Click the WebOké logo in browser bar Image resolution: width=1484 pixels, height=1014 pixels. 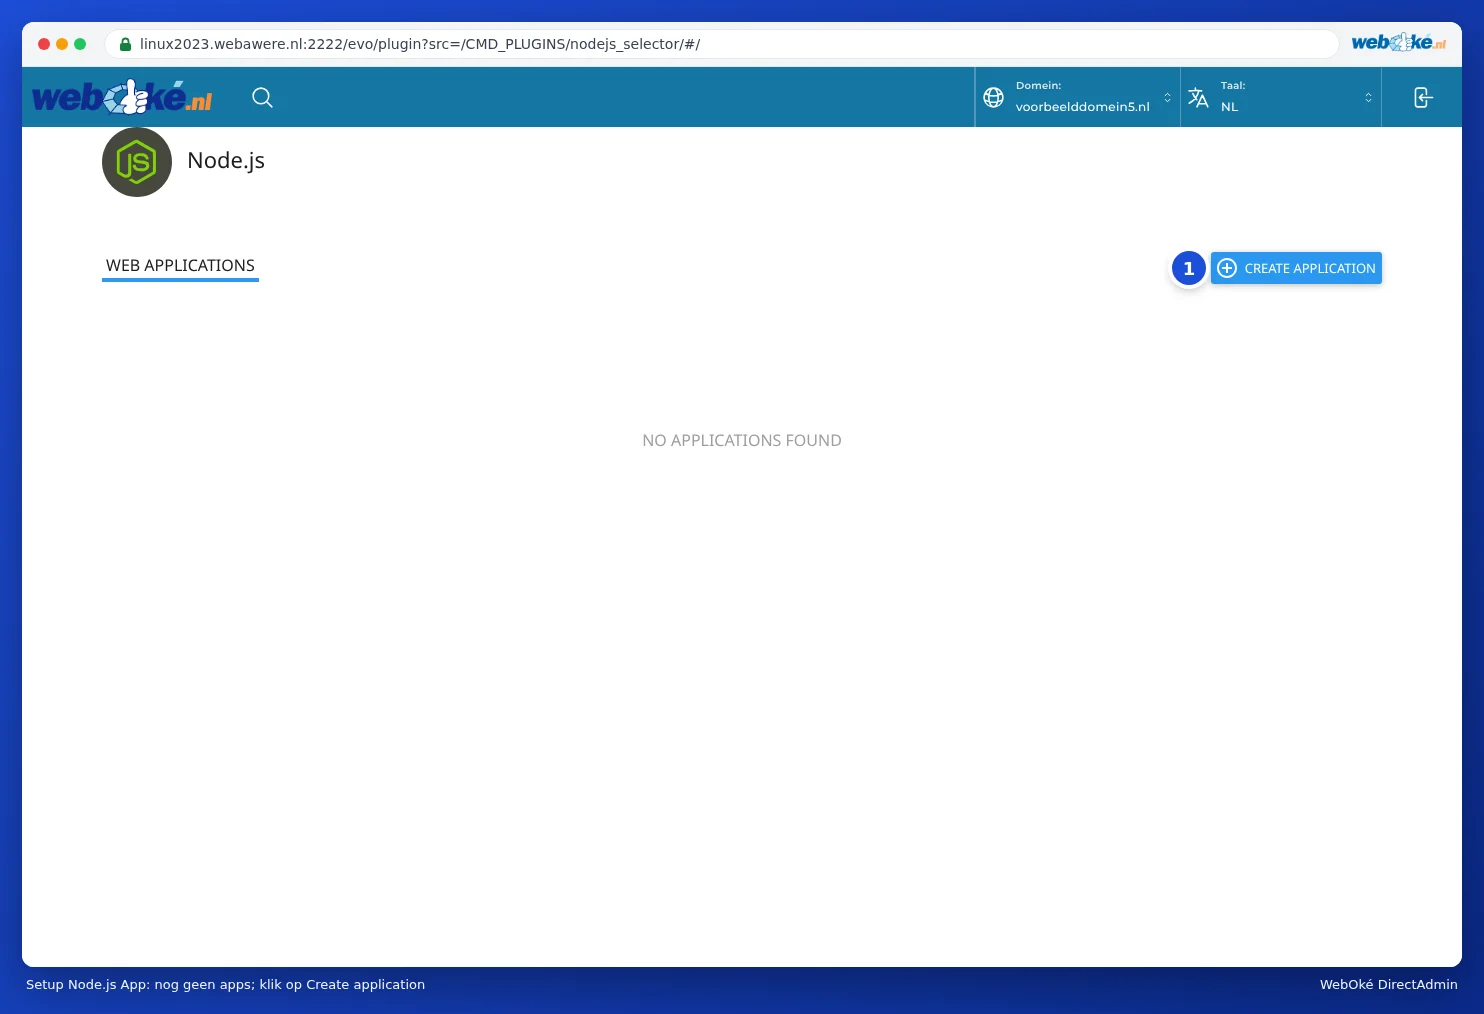pyautogui.click(x=1398, y=42)
